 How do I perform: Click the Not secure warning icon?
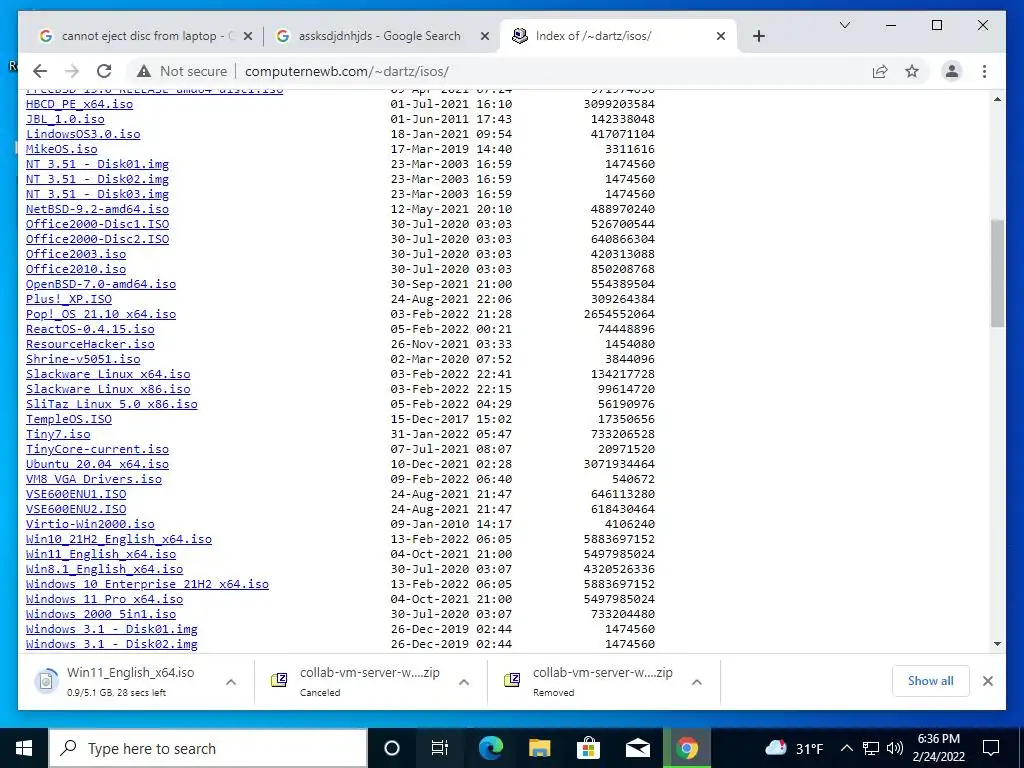click(x=144, y=71)
